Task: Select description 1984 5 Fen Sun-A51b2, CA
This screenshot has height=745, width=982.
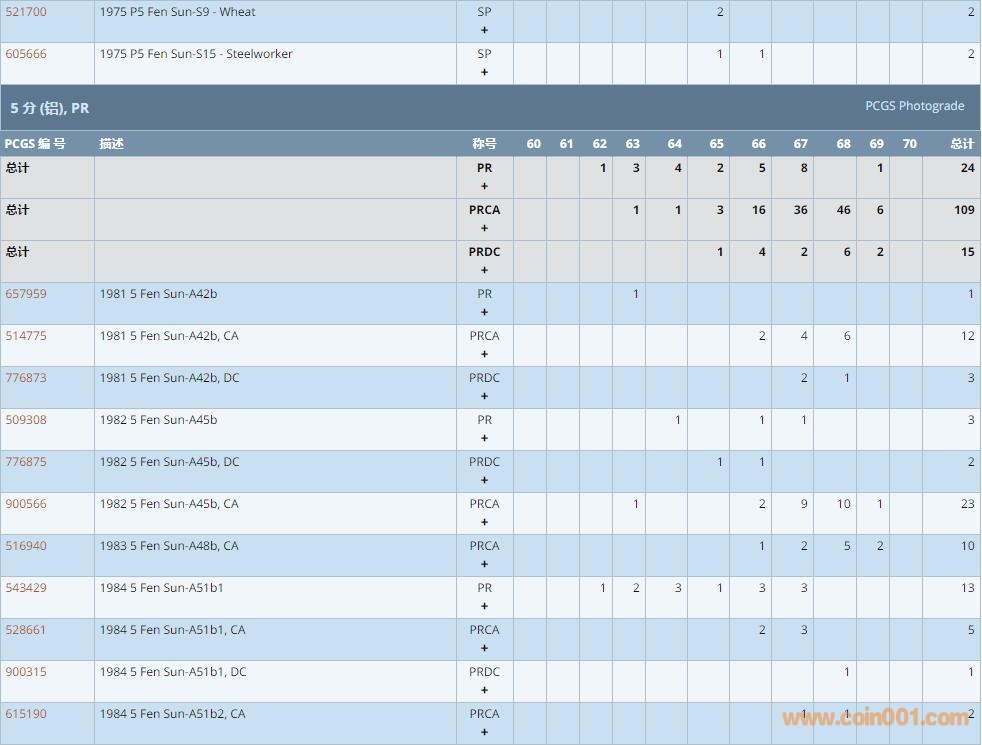Action: [x=172, y=713]
